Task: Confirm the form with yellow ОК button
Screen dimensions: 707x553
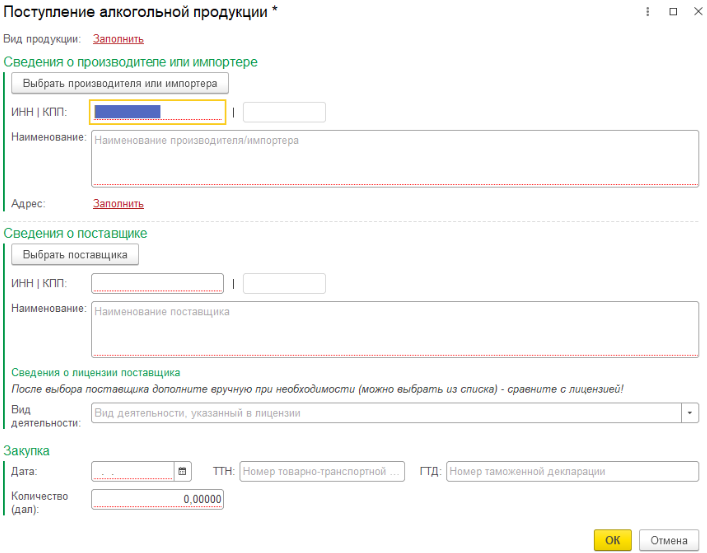Action: click(x=612, y=540)
